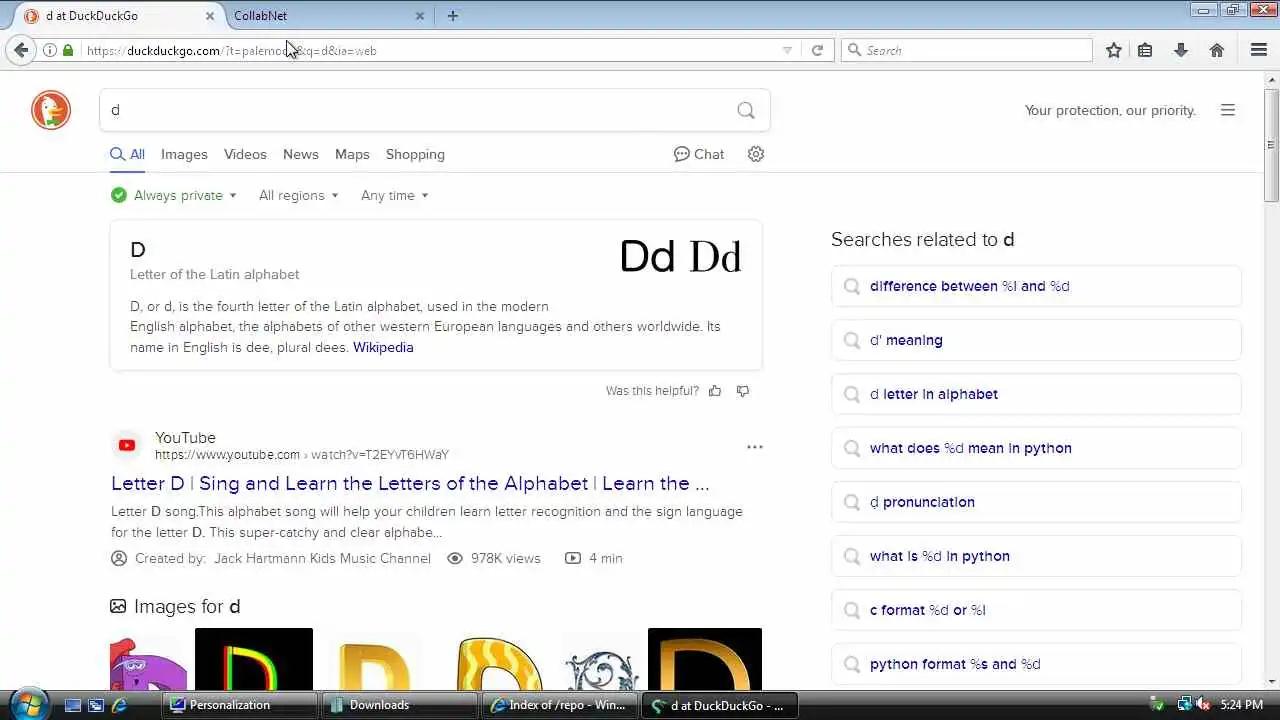The height and width of the screenshot is (720, 1280).
Task: Search related: c format %d or %l
Action: tap(1036, 610)
